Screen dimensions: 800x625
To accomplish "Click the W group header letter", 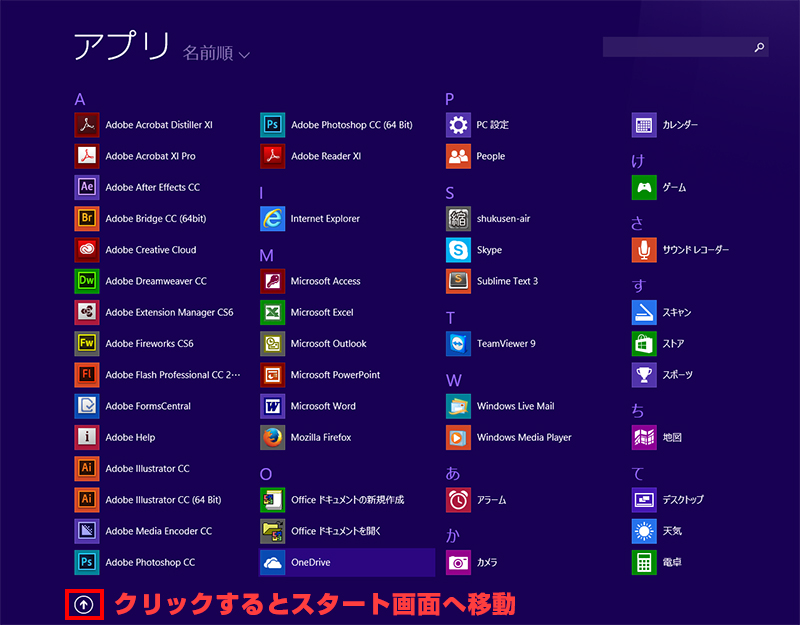I will [454, 380].
